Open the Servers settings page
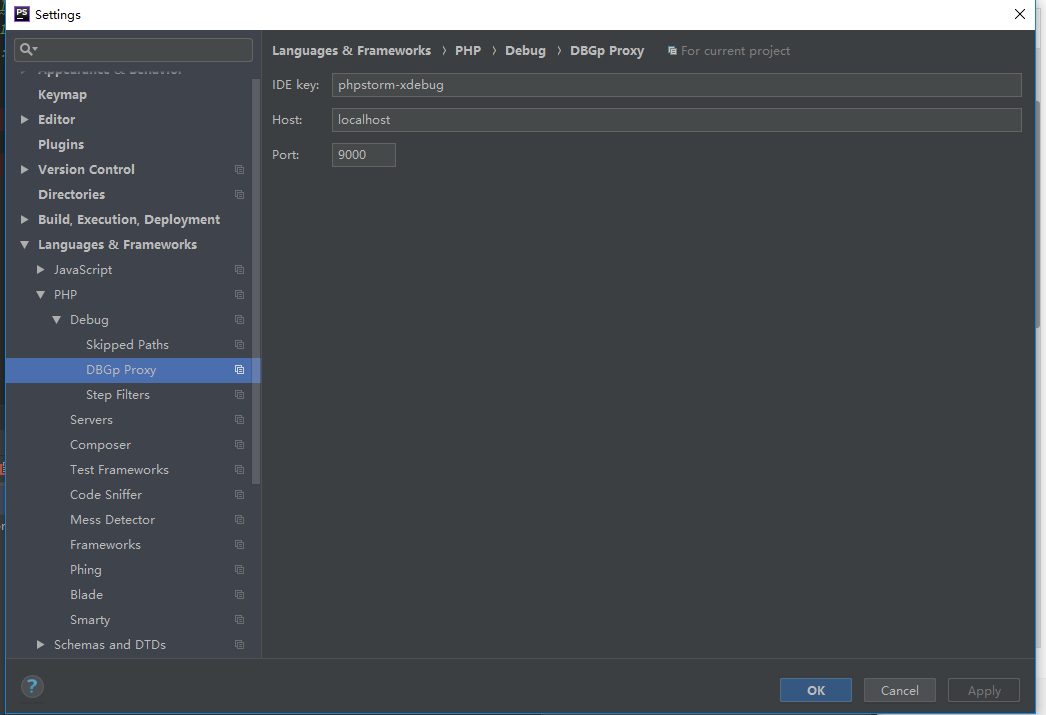This screenshot has height=715, width=1046. 91,420
